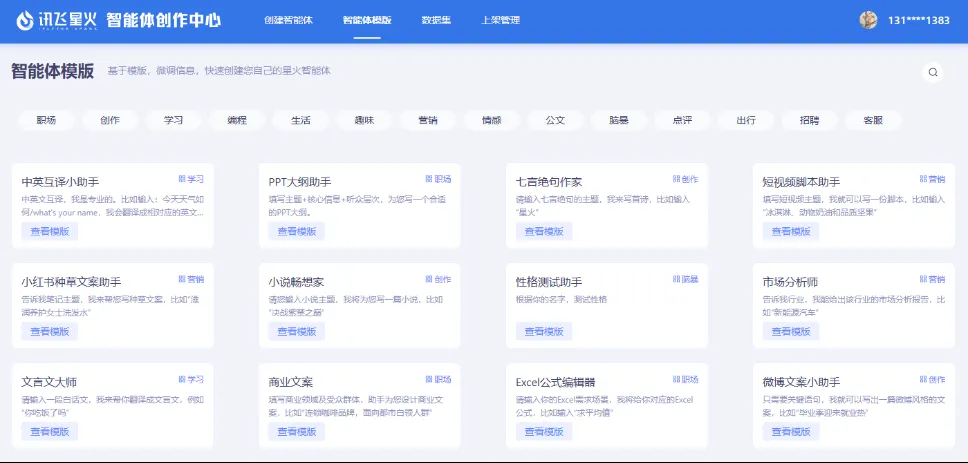
Task: Click the 脑暴 tag icon on 性格测试助手
Action: tap(676, 280)
